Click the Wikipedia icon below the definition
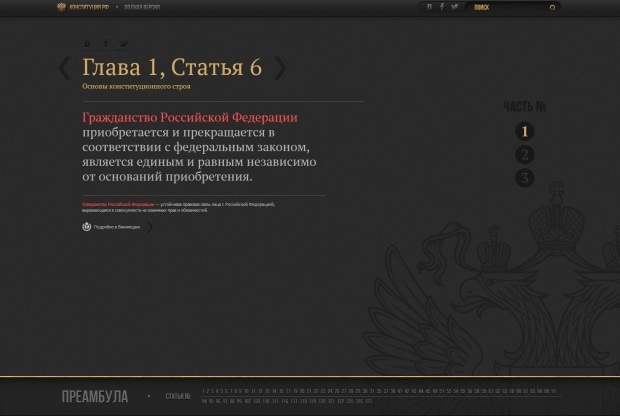The height and width of the screenshot is (416, 620). [87, 227]
